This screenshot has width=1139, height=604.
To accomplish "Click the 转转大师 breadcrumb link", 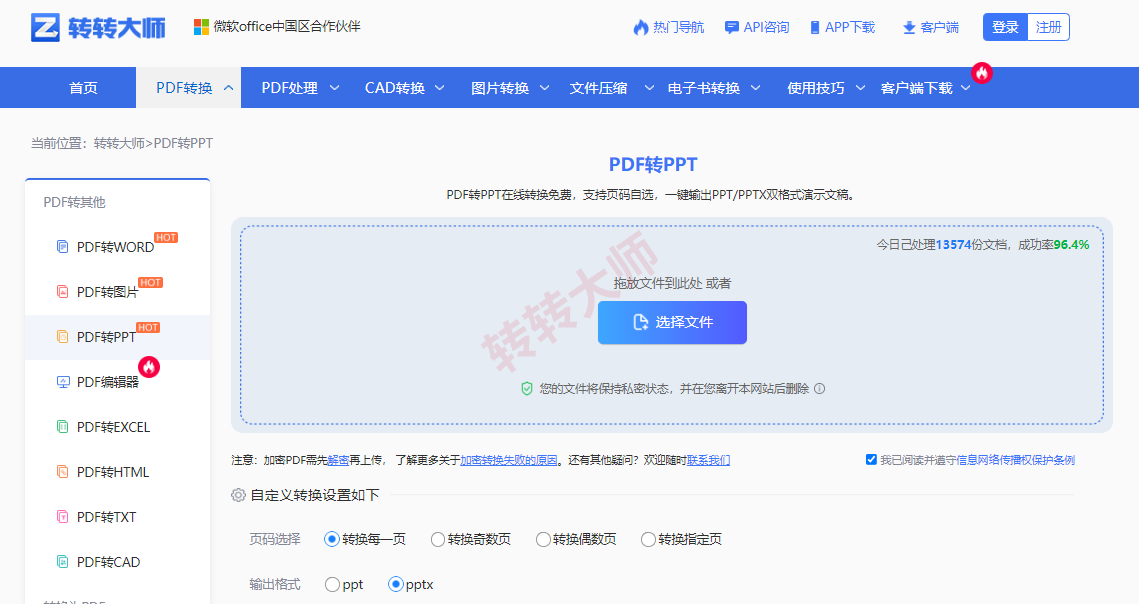I will pyautogui.click(x=119, y=143).
